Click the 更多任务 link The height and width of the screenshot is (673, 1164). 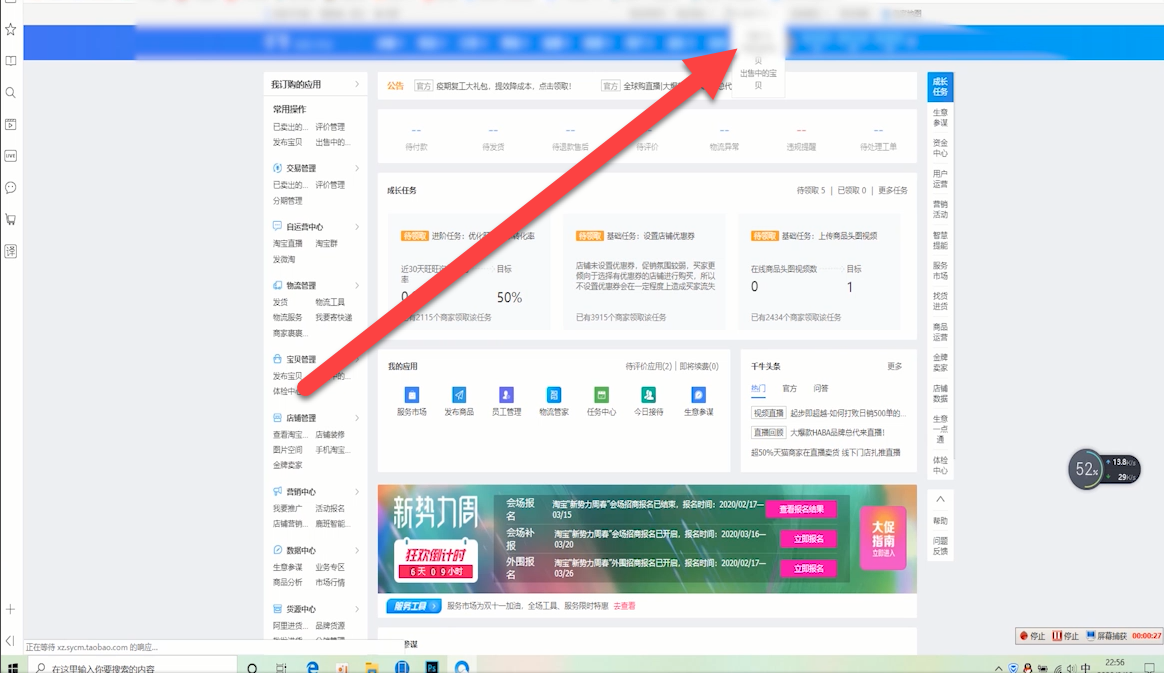pyautogui.click(x=893, y=190)
